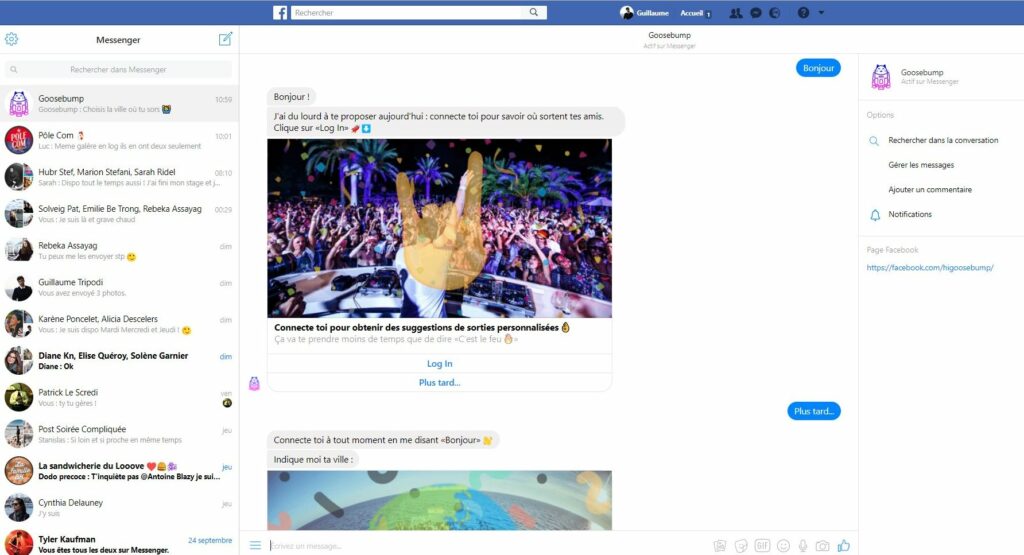Open Messenger settings gear
The height and width of the screenshot is (555, 1024).
pyautogui.click(x=12, y=39)
